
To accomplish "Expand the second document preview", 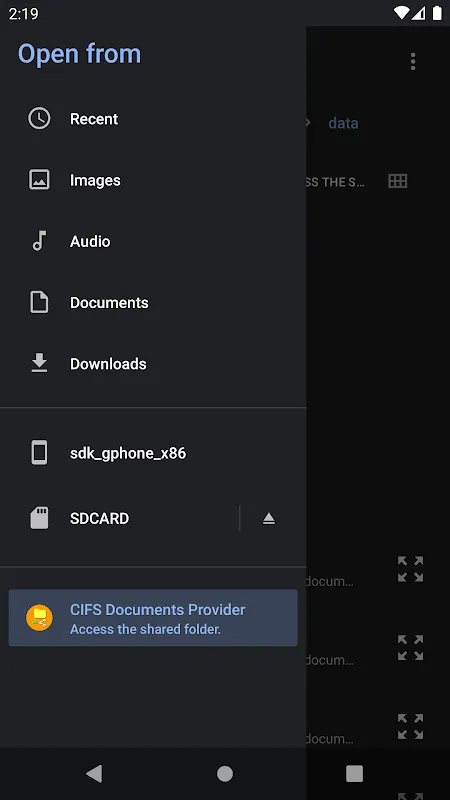I will (411, 647).
